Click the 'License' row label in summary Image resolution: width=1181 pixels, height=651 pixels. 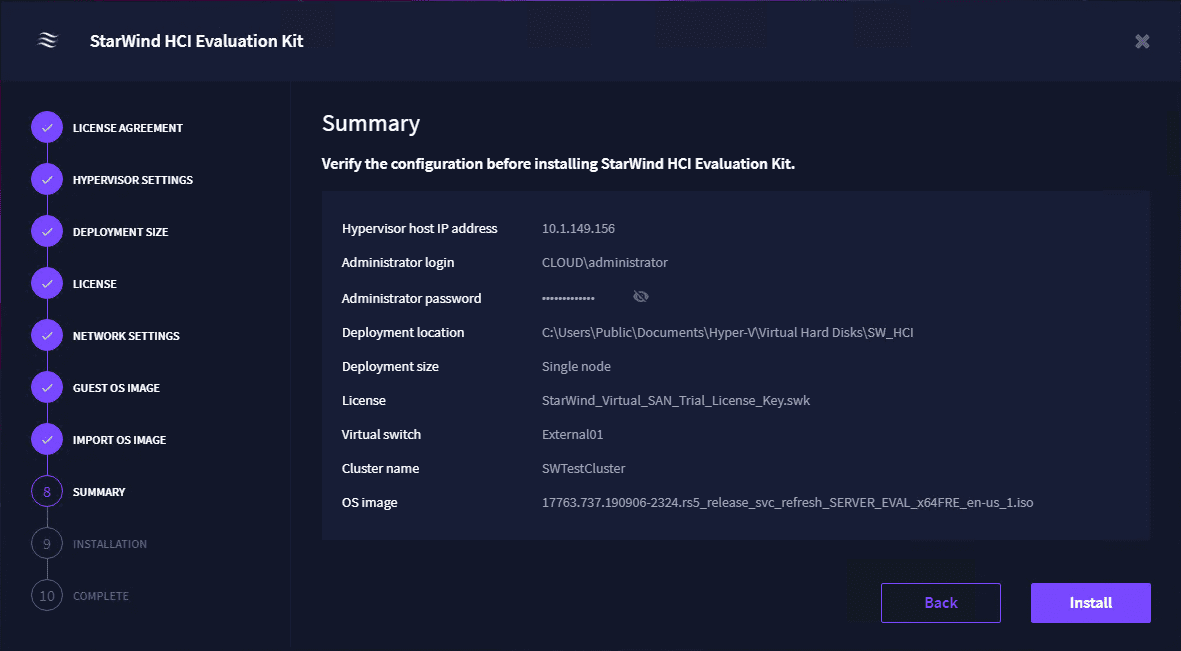(364, 401)
